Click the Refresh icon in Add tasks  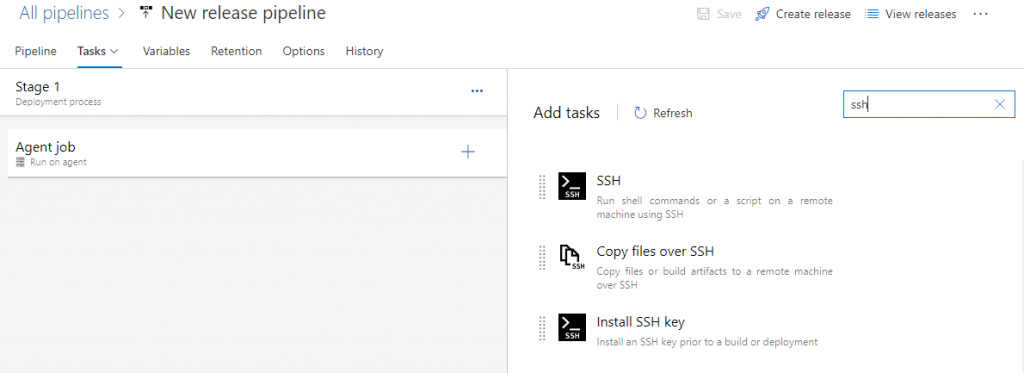click(641, 113)
